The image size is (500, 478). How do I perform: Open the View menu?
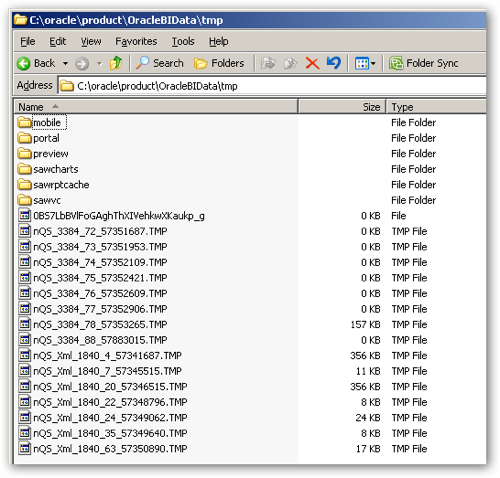(91, 41)
